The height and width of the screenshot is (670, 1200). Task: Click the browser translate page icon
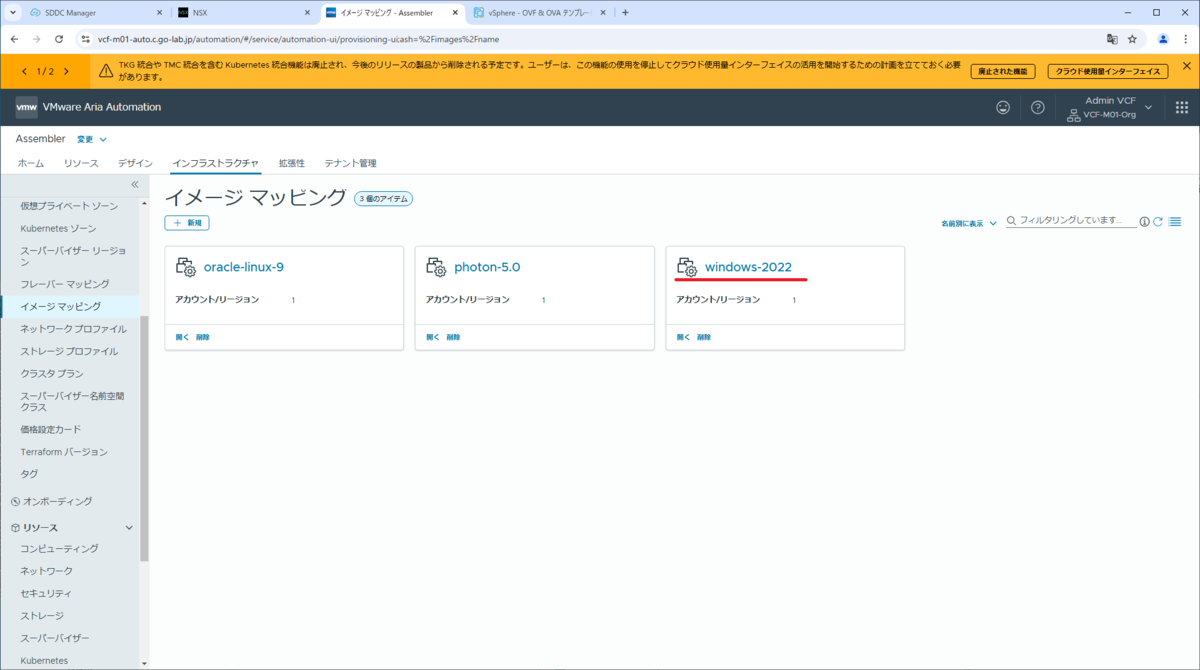click(1111, 39)
